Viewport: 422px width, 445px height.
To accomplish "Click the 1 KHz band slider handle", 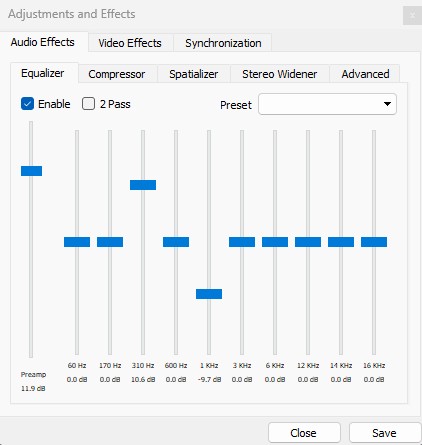I will 209,294.
